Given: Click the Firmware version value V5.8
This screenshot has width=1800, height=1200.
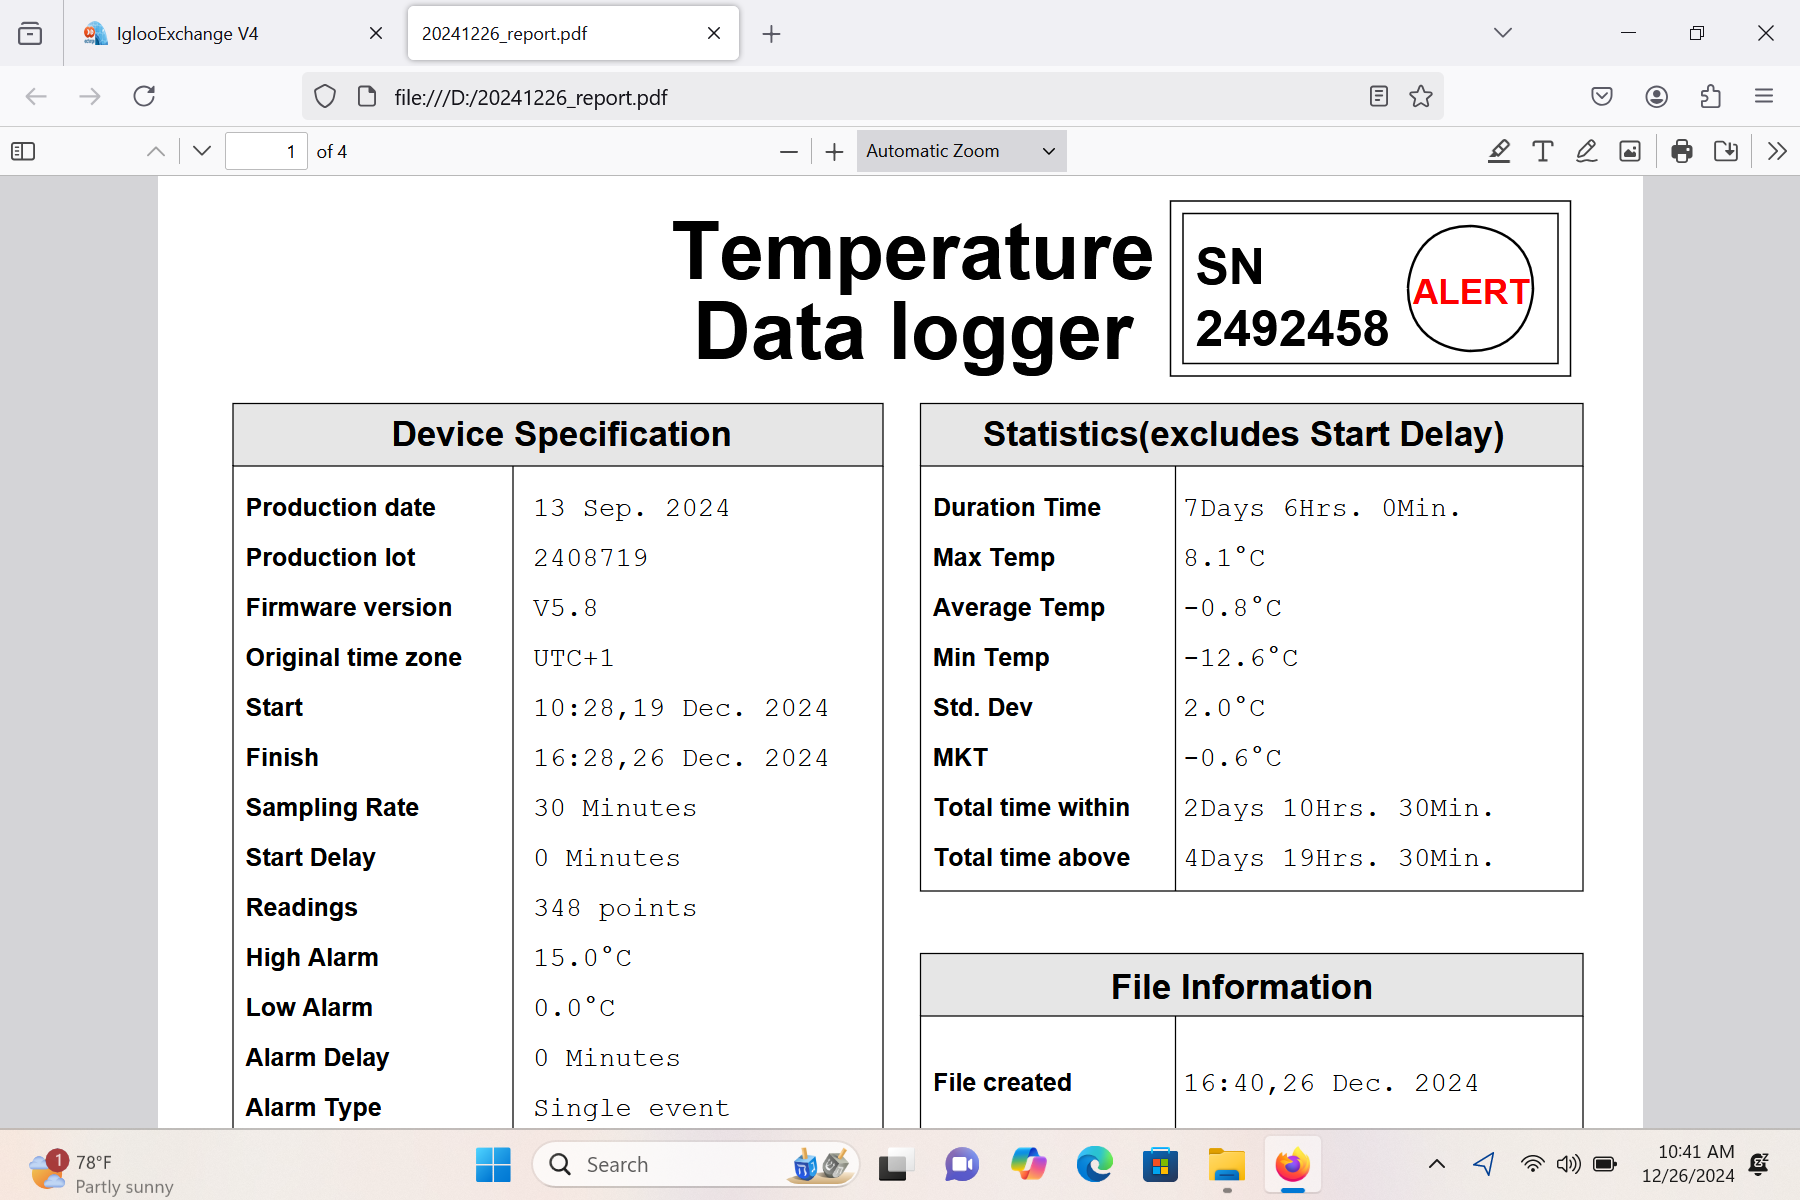Looking at the screenshot, I should coord(565,608).
